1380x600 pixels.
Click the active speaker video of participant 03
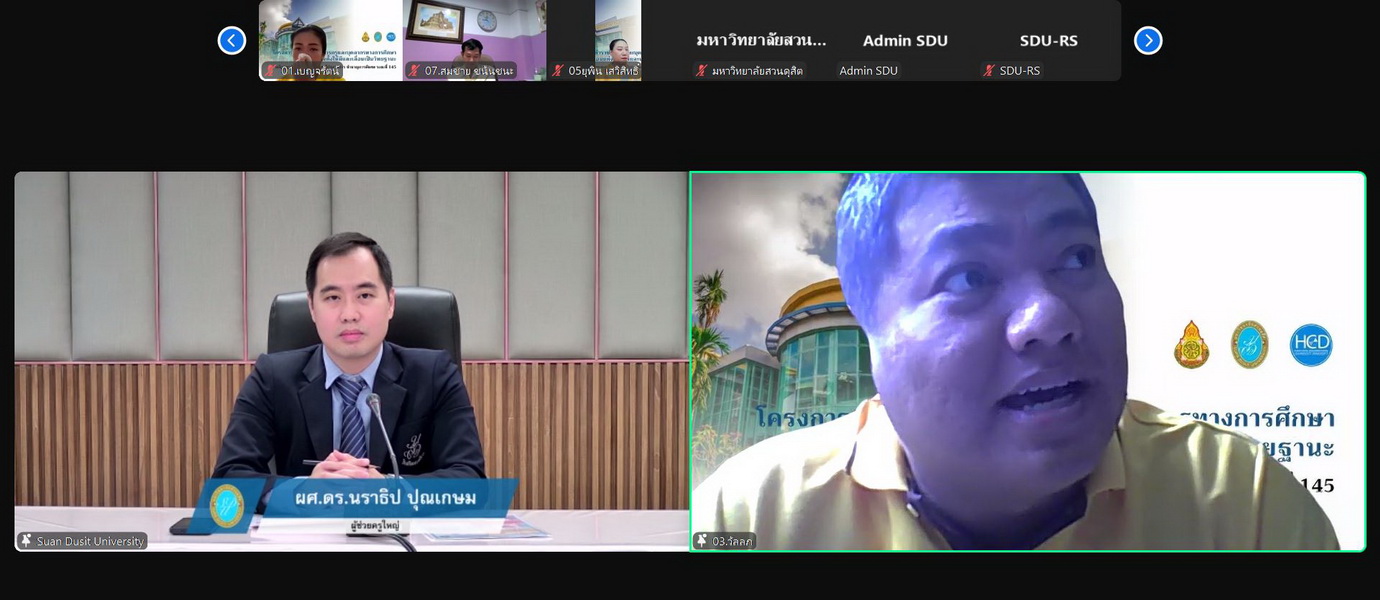1028,362
